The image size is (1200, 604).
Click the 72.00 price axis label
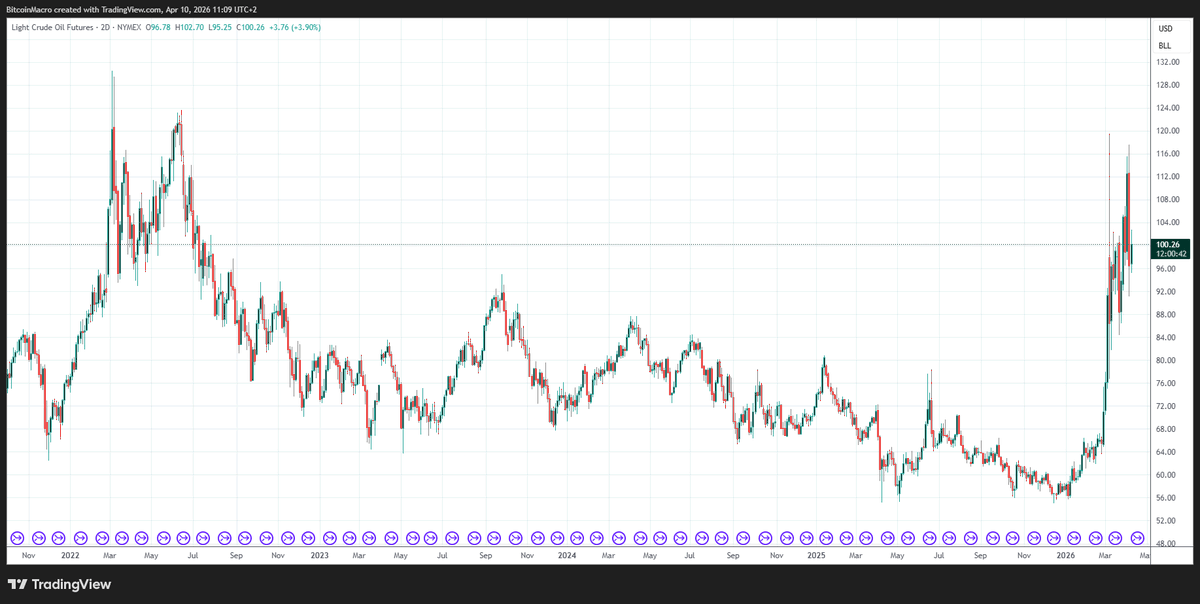point(1168,407)
